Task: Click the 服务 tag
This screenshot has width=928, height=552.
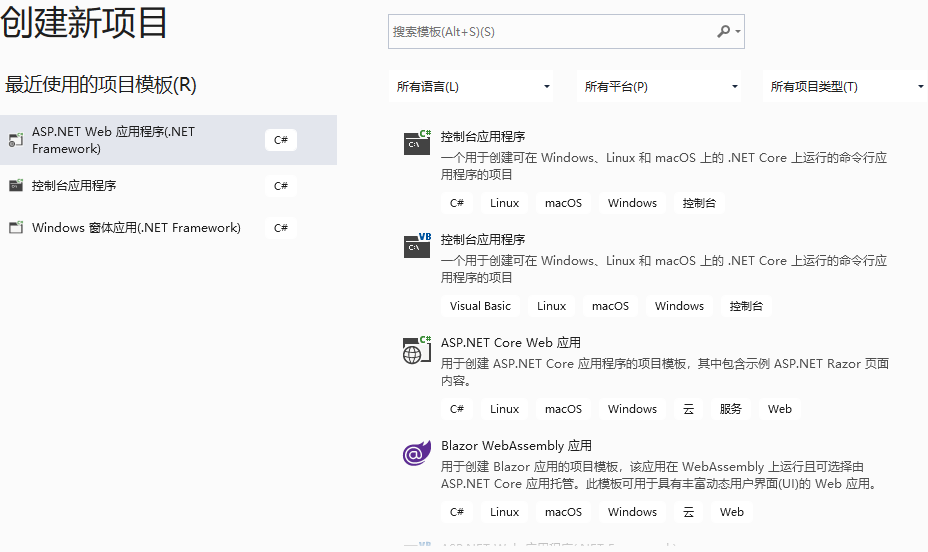Action: point(730,409)
